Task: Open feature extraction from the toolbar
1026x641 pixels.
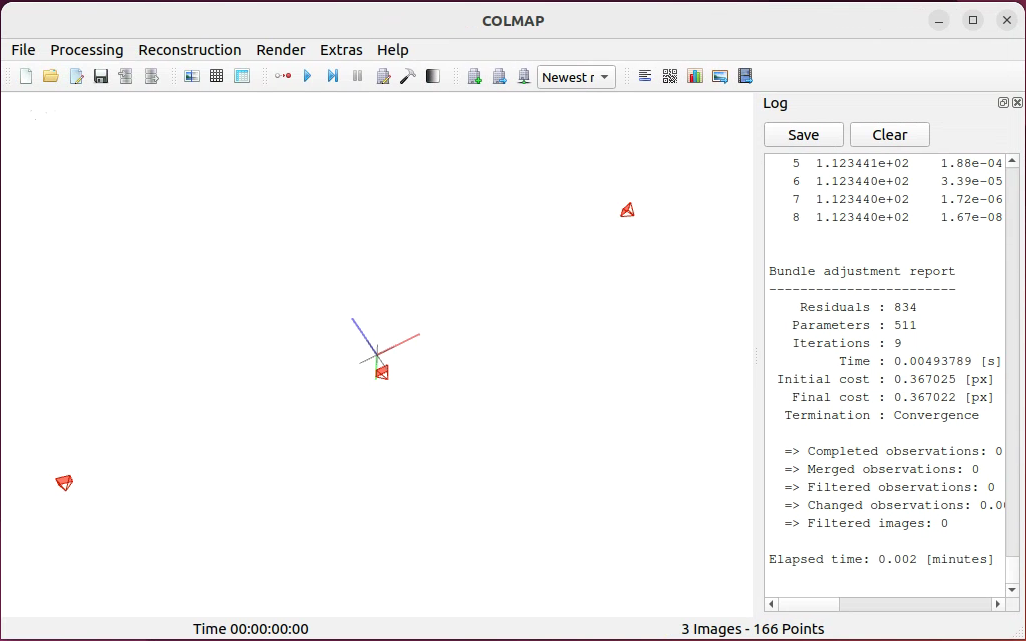Action: (x=192, y=77)
